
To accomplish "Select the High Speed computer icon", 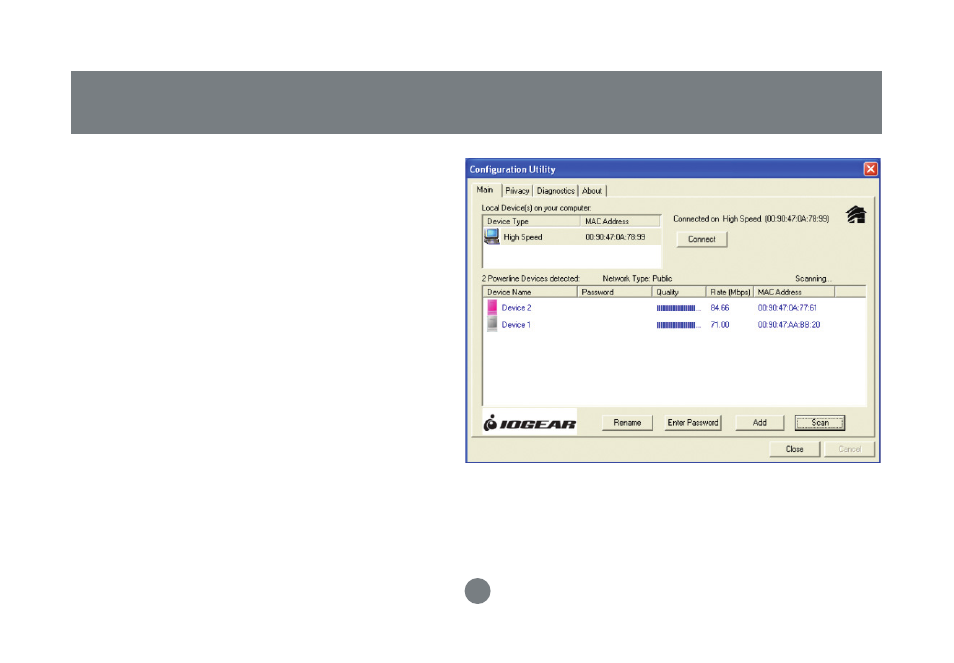I will coord(492,237).
